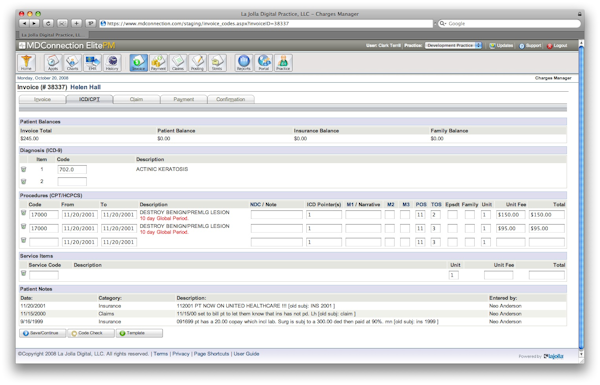This screenshot has height=385, width=600.
Task: Toggle Family box on the $150.00 procedure row
Action: [470, 215]
